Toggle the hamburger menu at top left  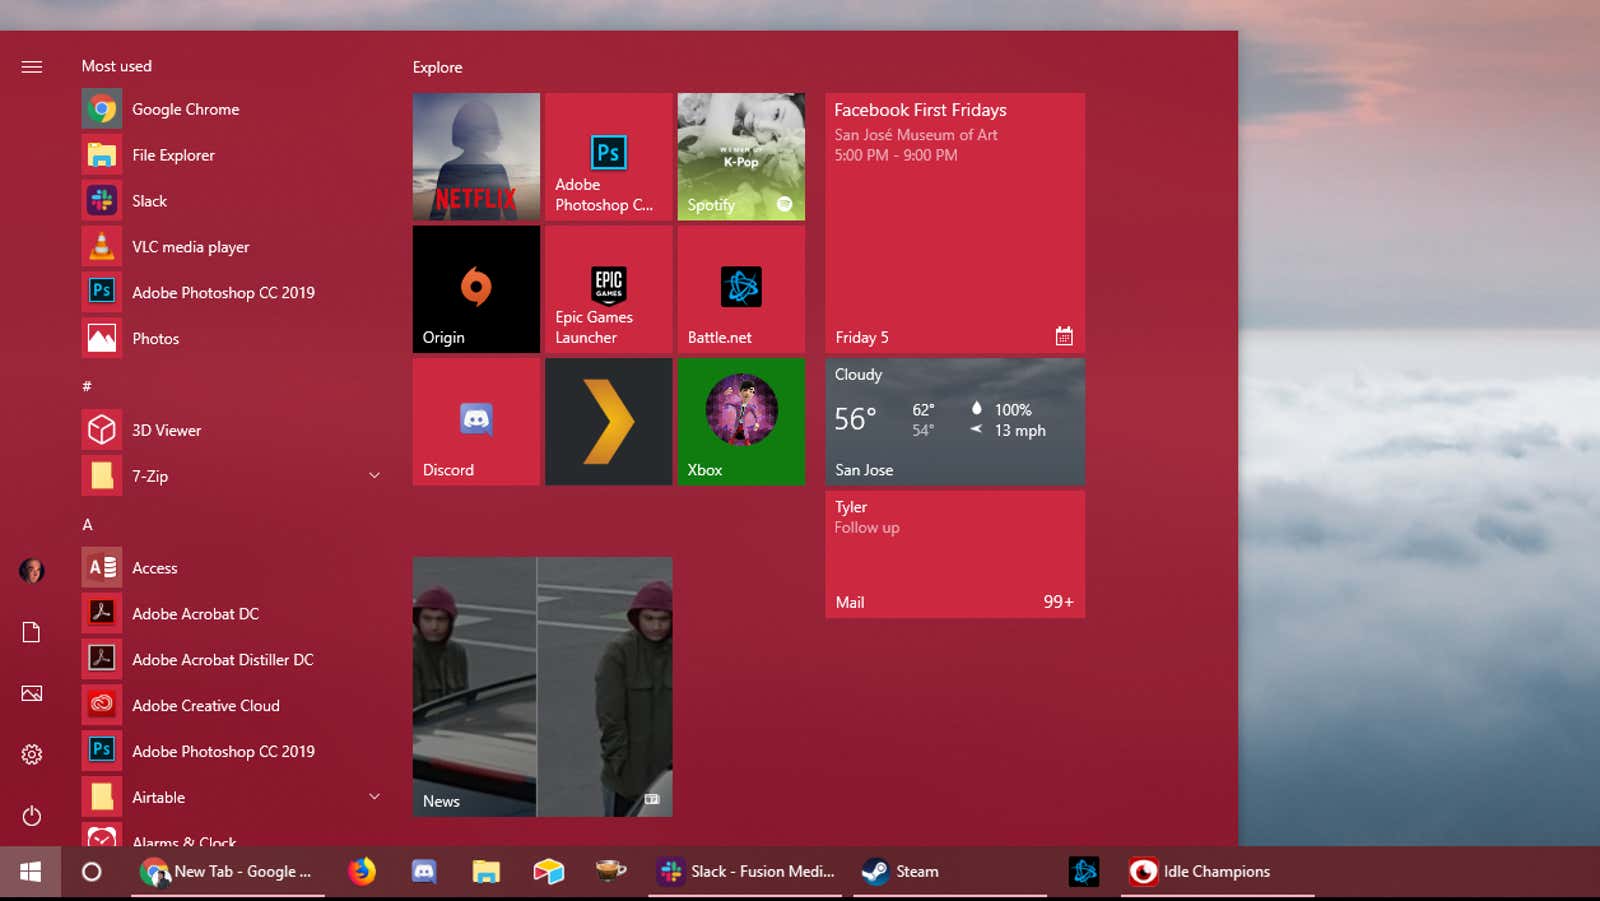click(32, 67)
